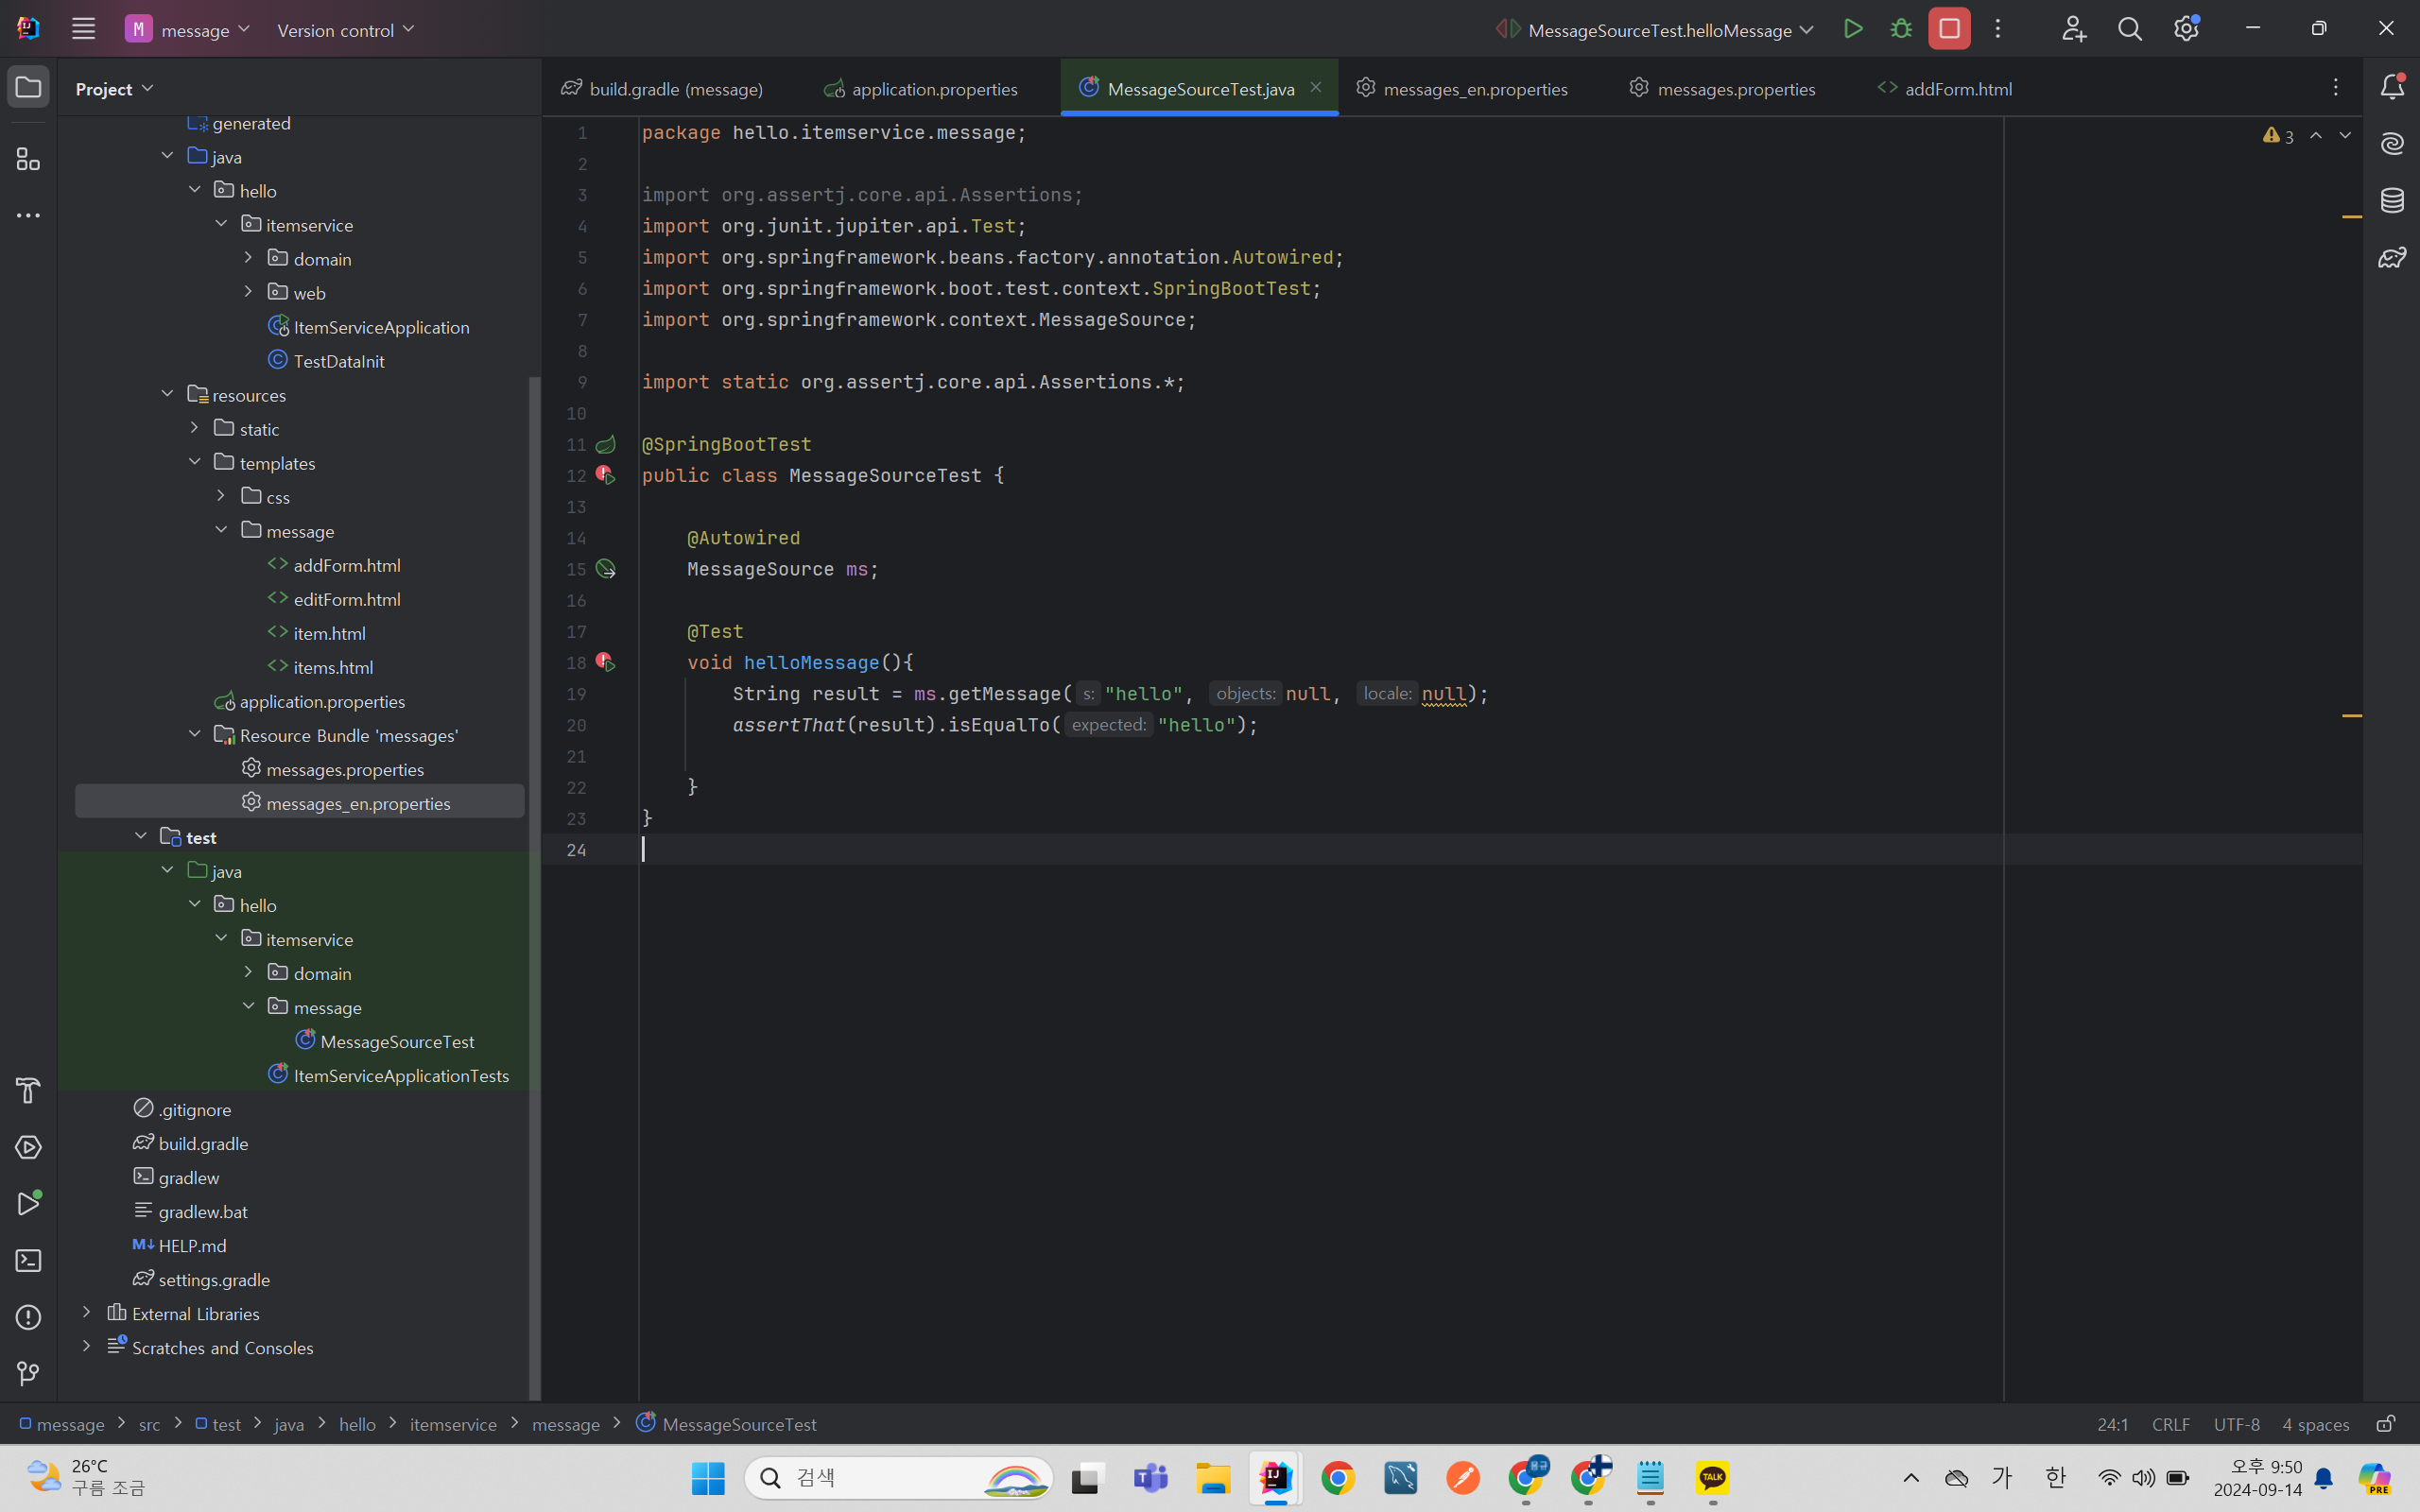Toggle read-only lock icon in status bar
Image resolution: width=2420 pixels, height=1512 pixels.
pos(2386,1423)
